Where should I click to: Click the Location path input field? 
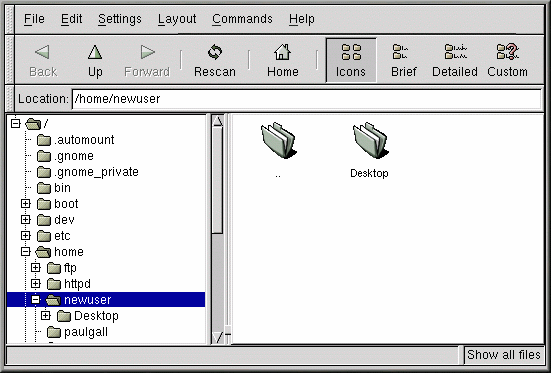(x=306, y=99)
